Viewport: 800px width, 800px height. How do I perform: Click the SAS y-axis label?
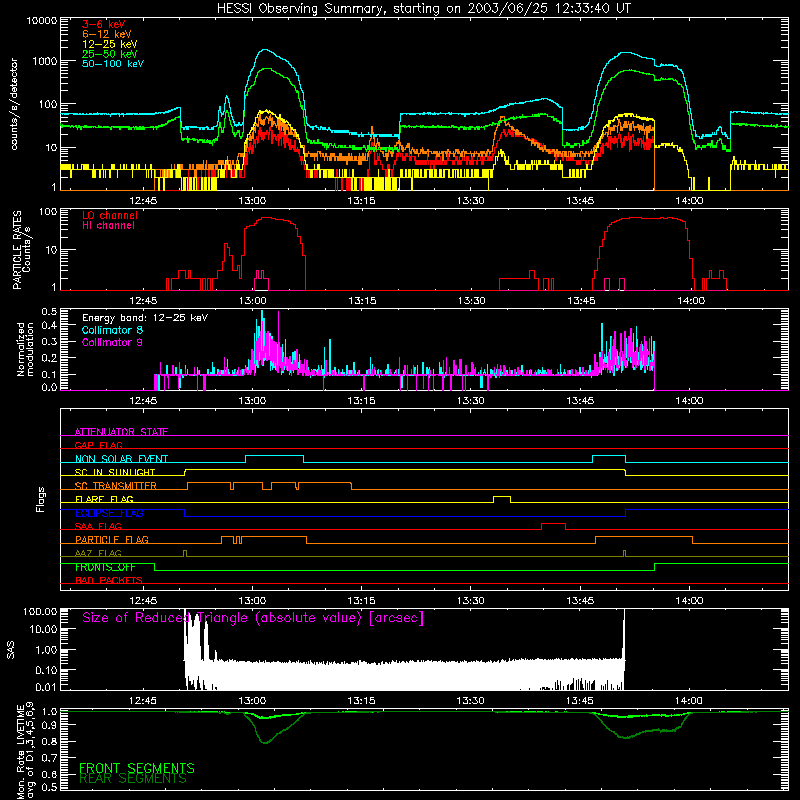pos(11,650)
